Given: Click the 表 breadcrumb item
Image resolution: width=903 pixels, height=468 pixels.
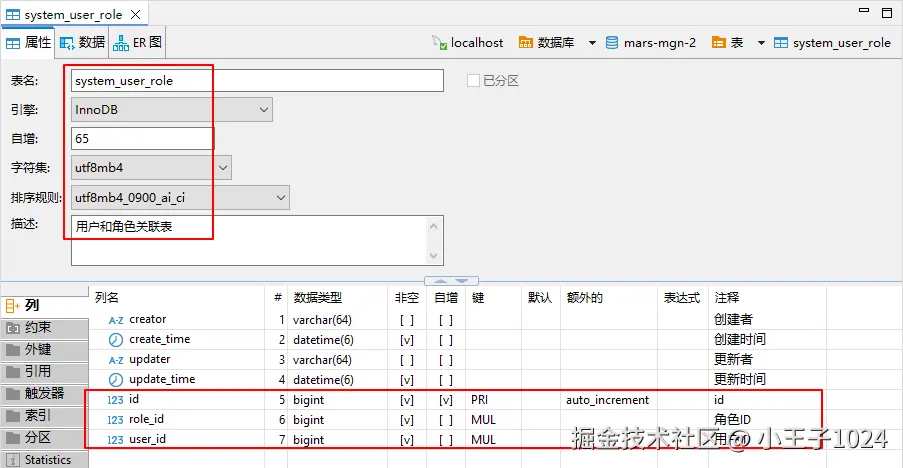Looking at the screenshot, I should (727, 43).
